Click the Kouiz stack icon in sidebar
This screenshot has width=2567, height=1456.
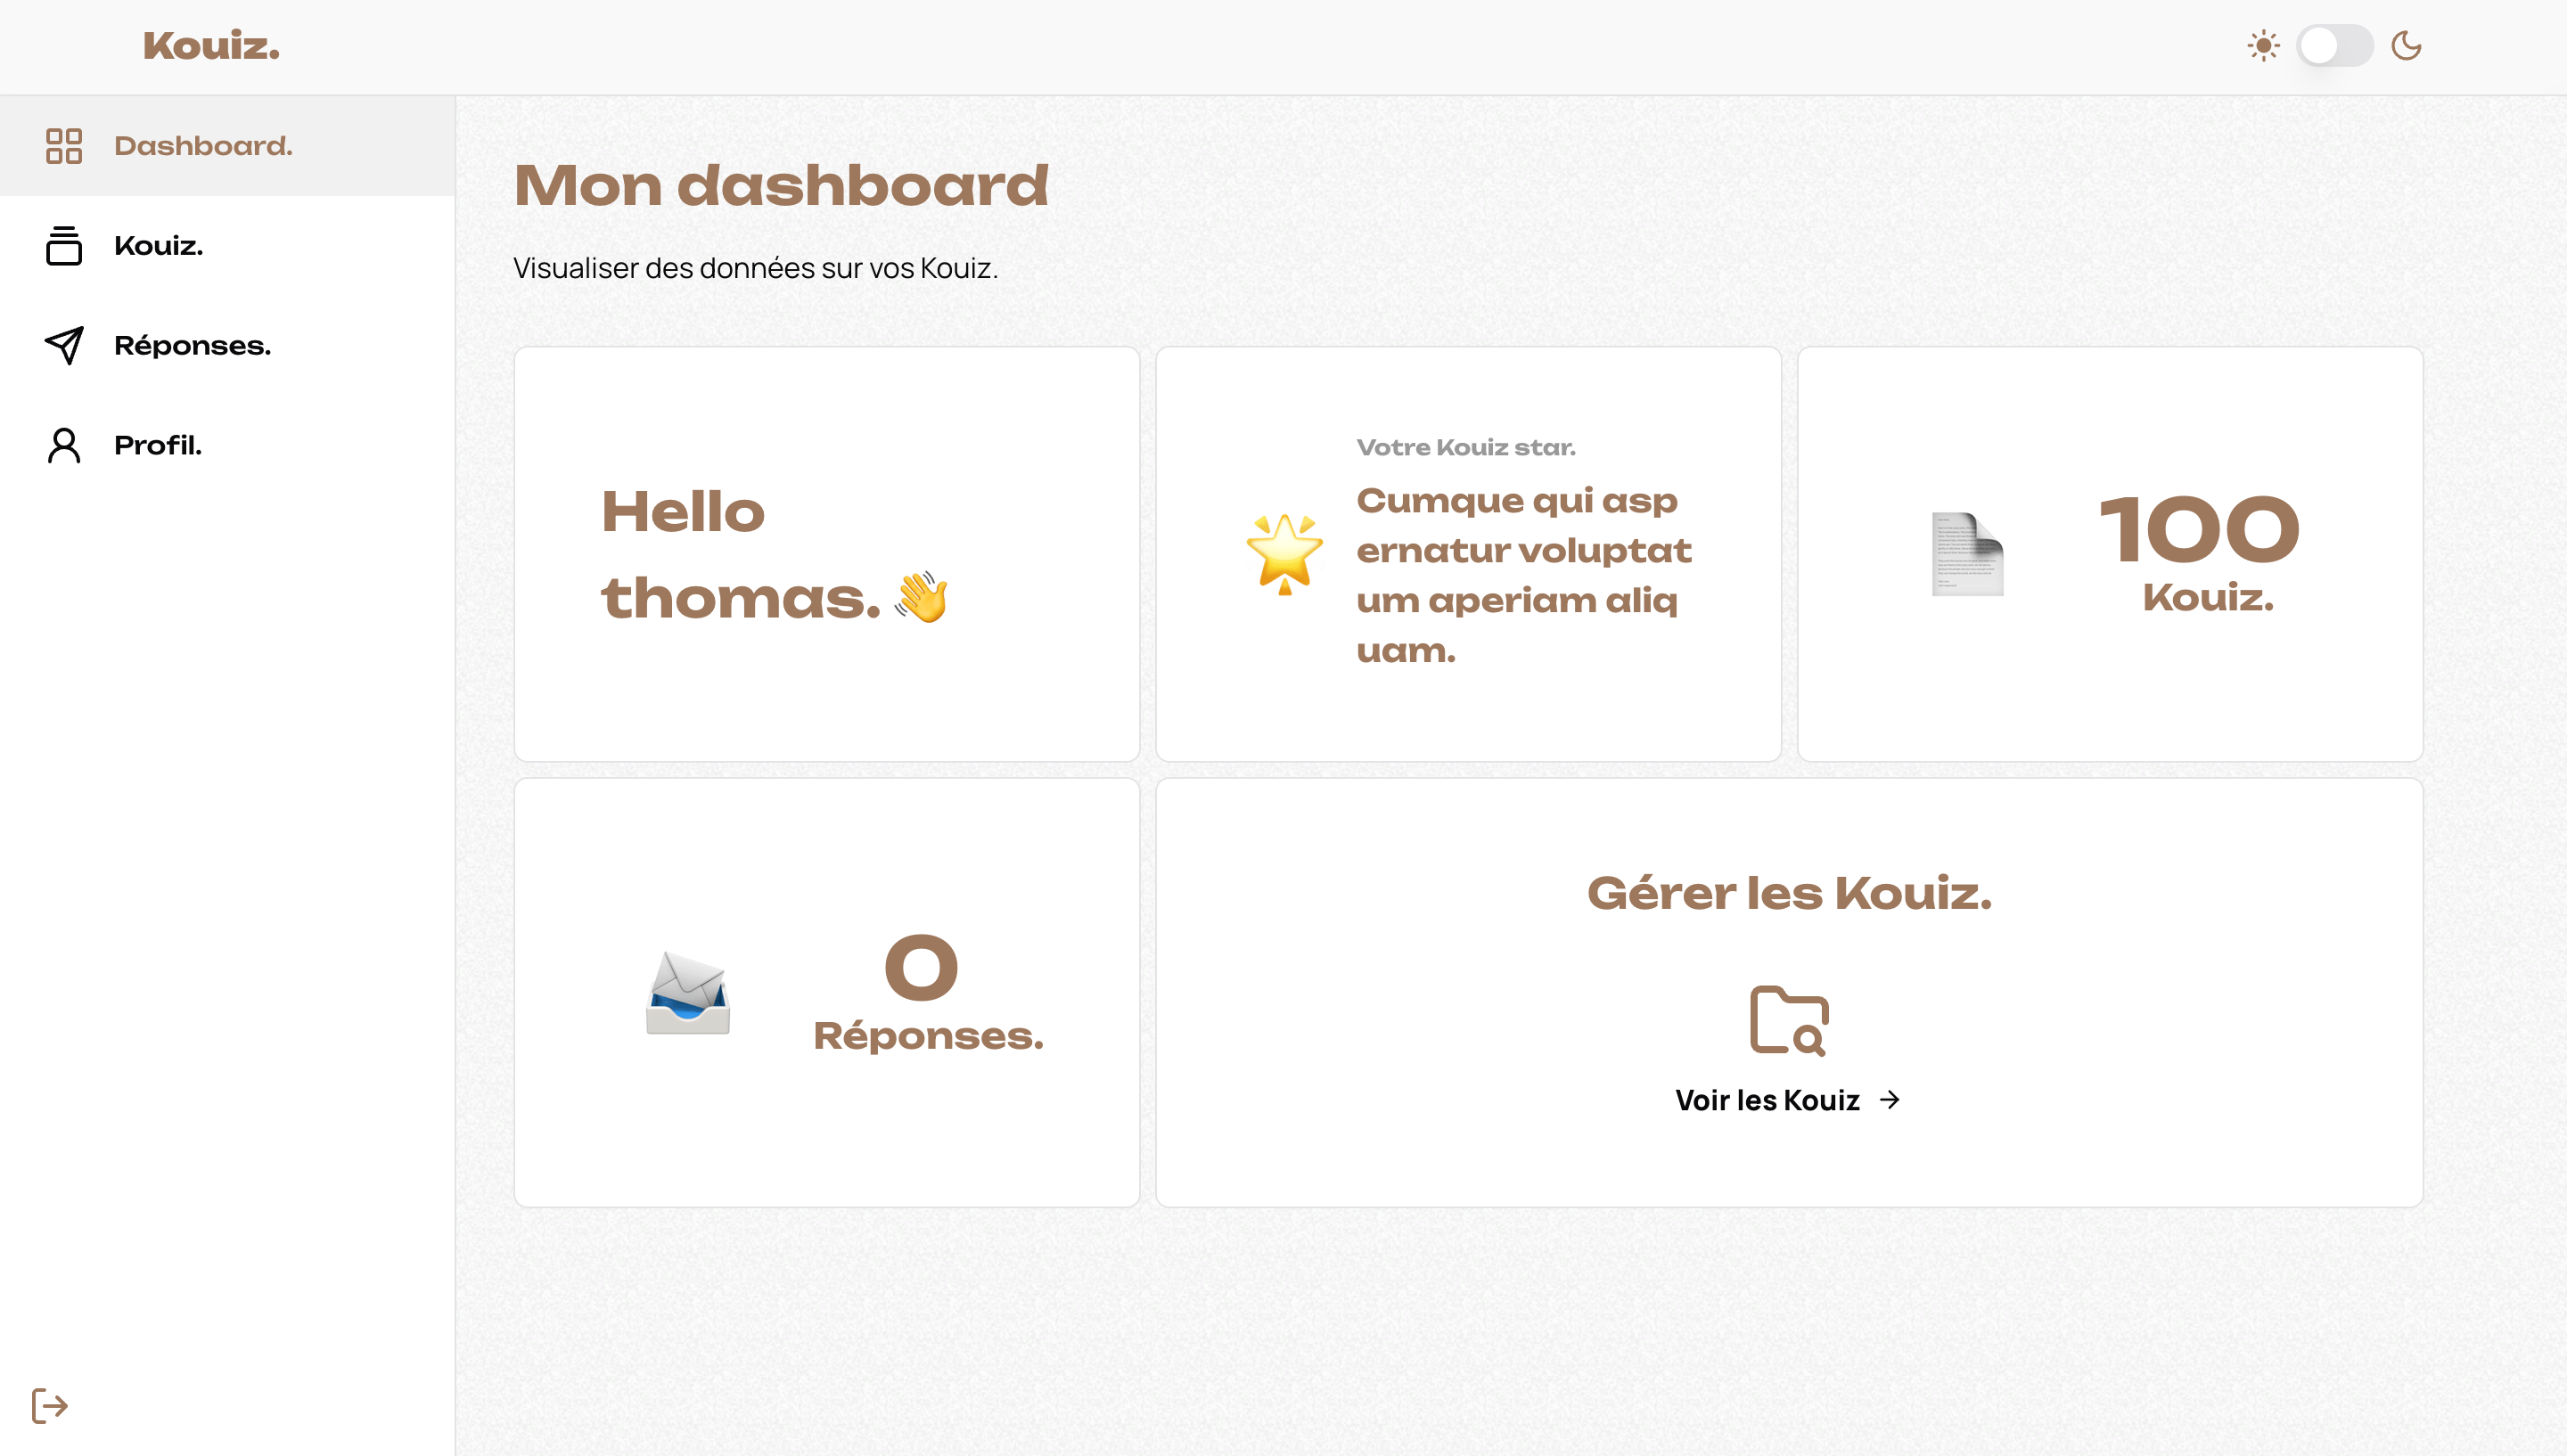tap(64, 246)
